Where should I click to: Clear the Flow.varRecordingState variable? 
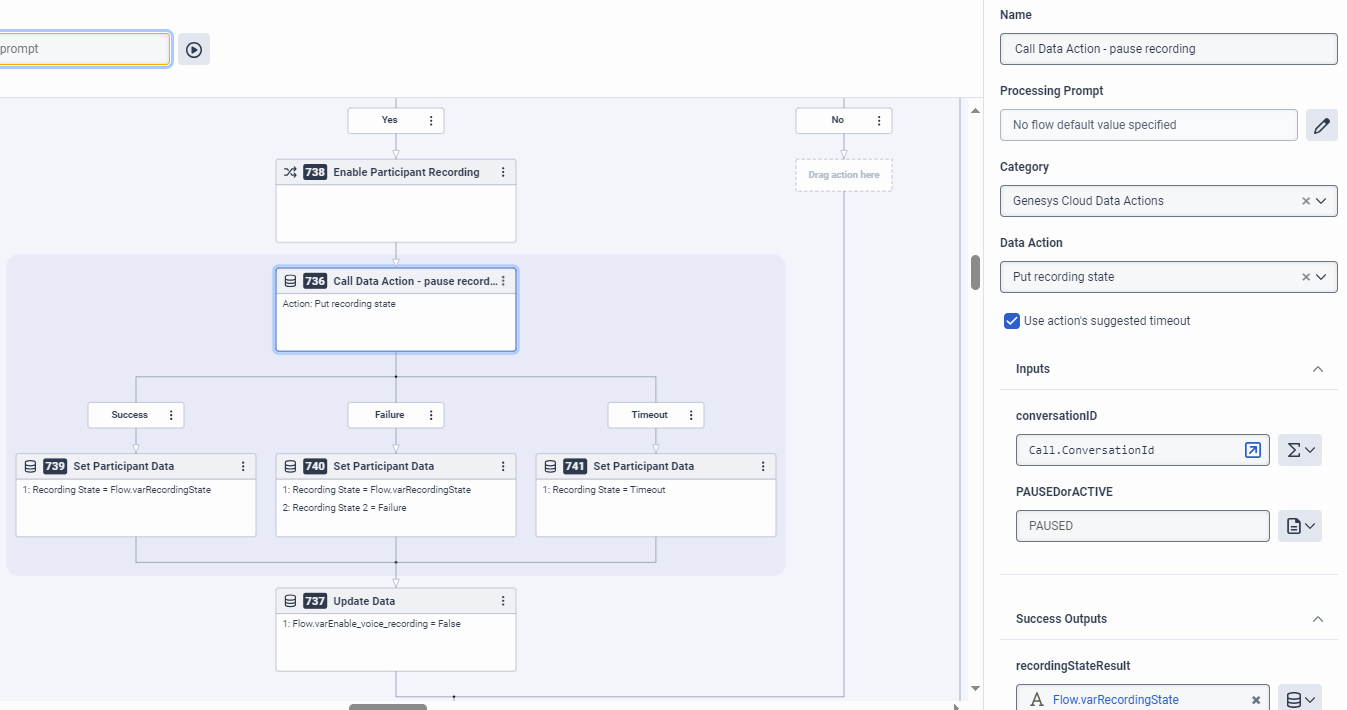coord(1256,700)
